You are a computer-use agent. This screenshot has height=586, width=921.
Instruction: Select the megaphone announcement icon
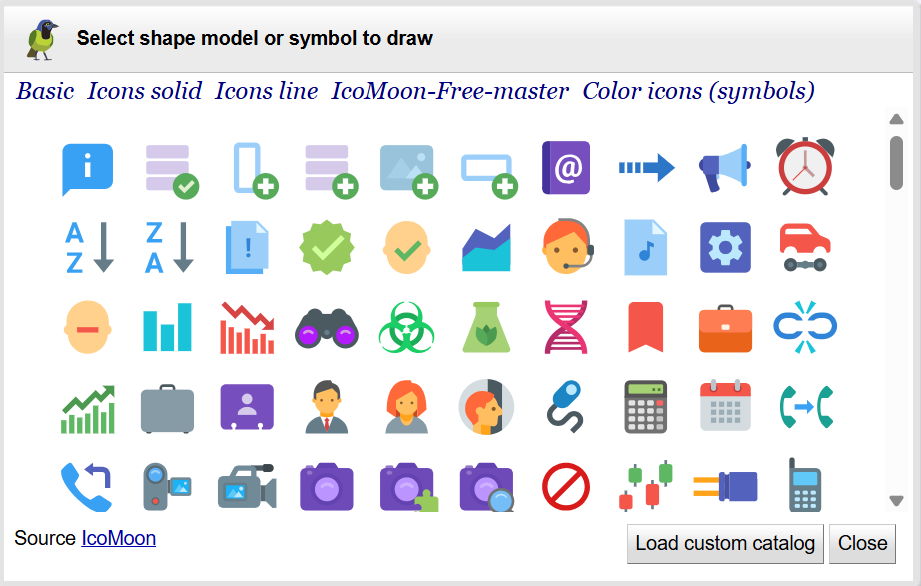(x=725, y=168)
